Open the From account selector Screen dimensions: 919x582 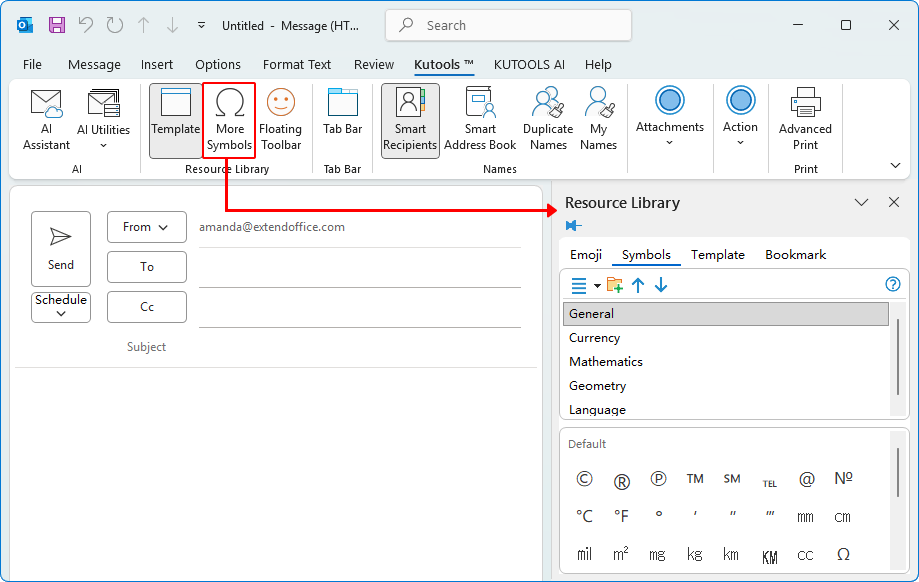point(146,227)
